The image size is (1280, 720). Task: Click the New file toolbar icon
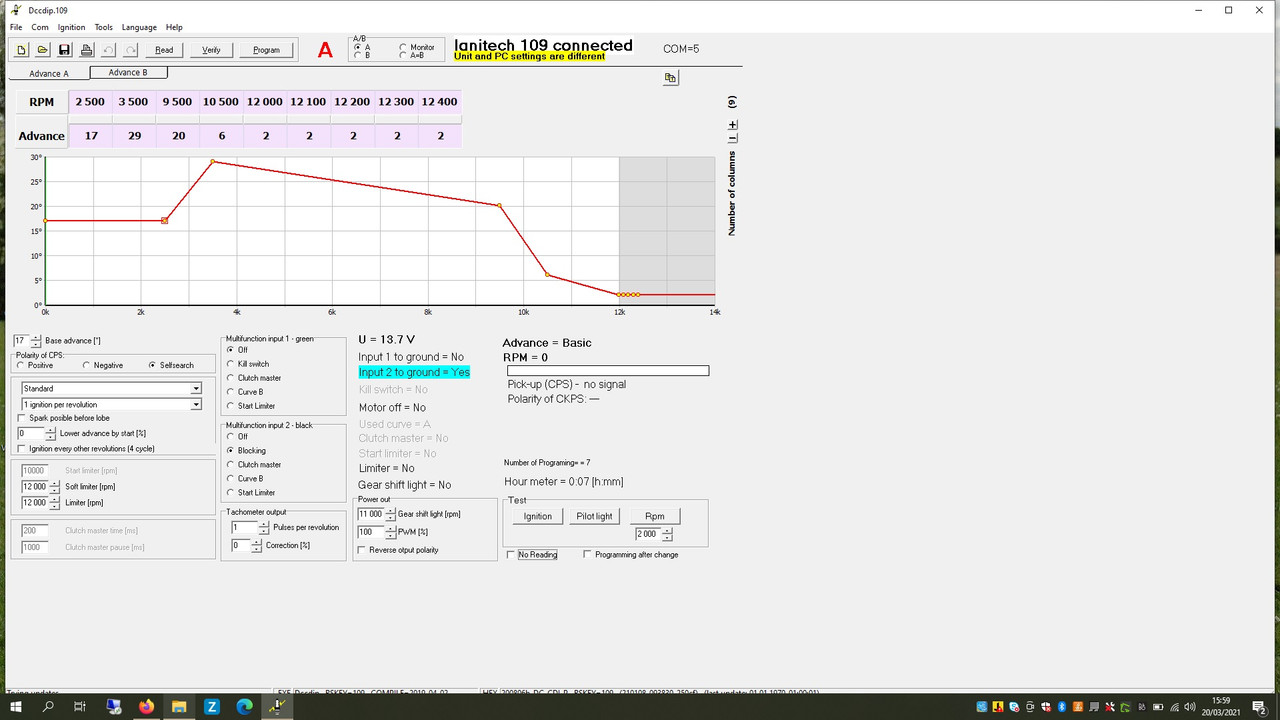click(x=22, y=50)
